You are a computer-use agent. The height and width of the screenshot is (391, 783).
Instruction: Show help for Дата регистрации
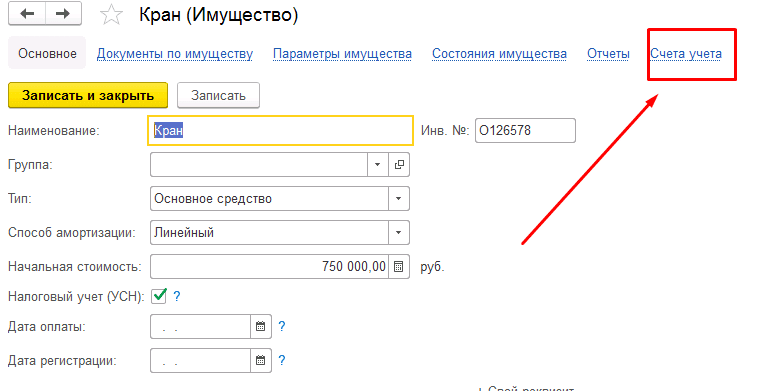[x=282, y=360]
